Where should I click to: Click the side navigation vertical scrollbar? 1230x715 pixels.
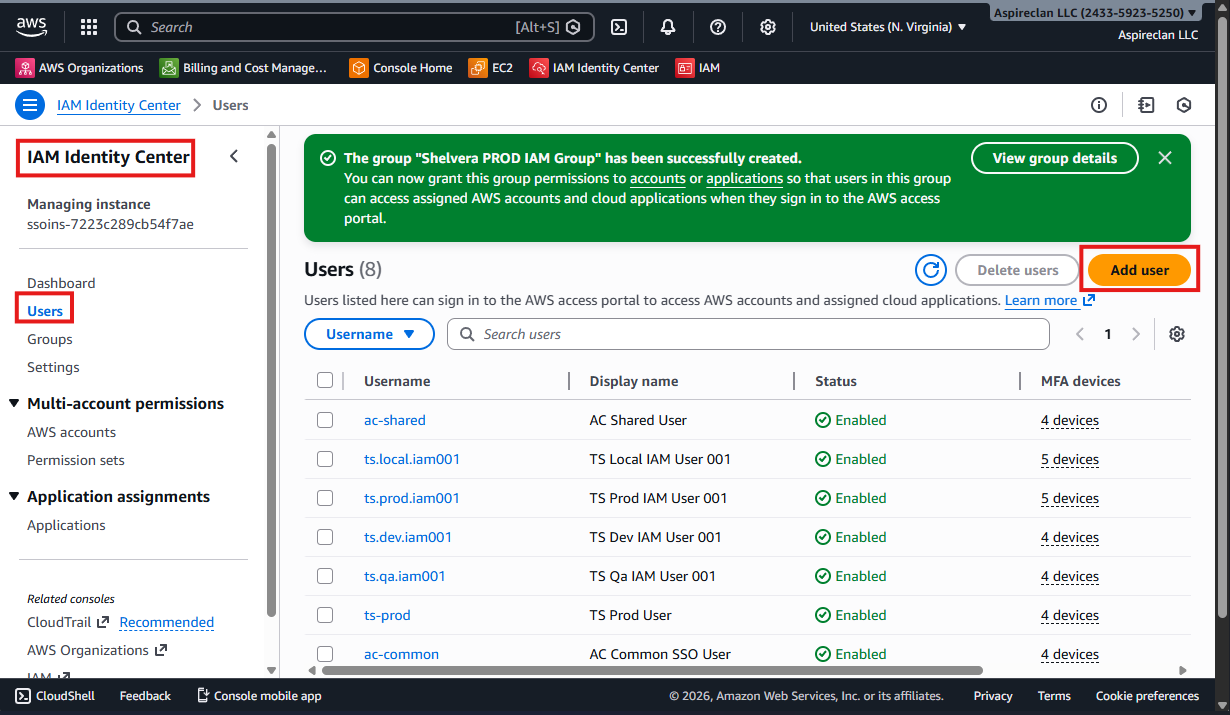click(x=272, y=380)
